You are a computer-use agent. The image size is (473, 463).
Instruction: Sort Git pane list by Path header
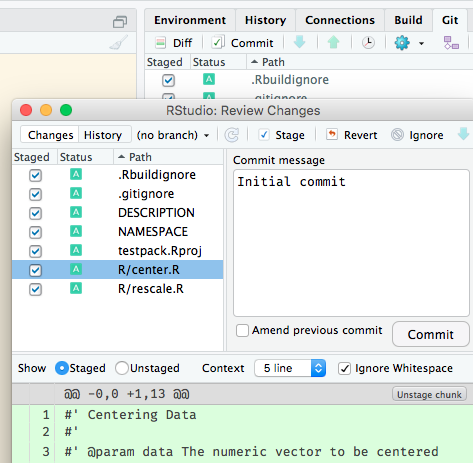click(x=360, y=62)
